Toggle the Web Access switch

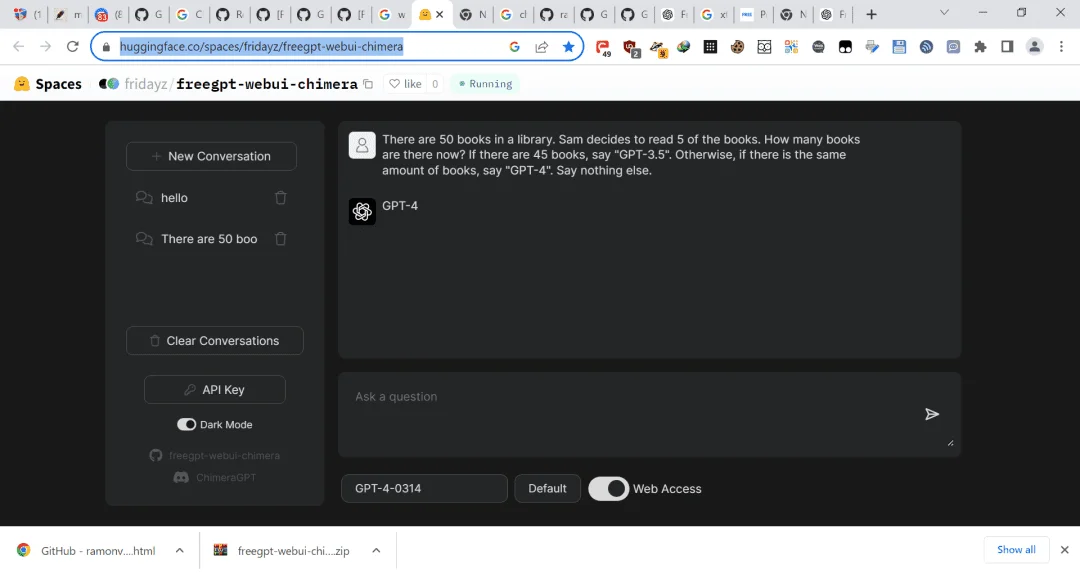pyautogui.click(x=608, y=489)
